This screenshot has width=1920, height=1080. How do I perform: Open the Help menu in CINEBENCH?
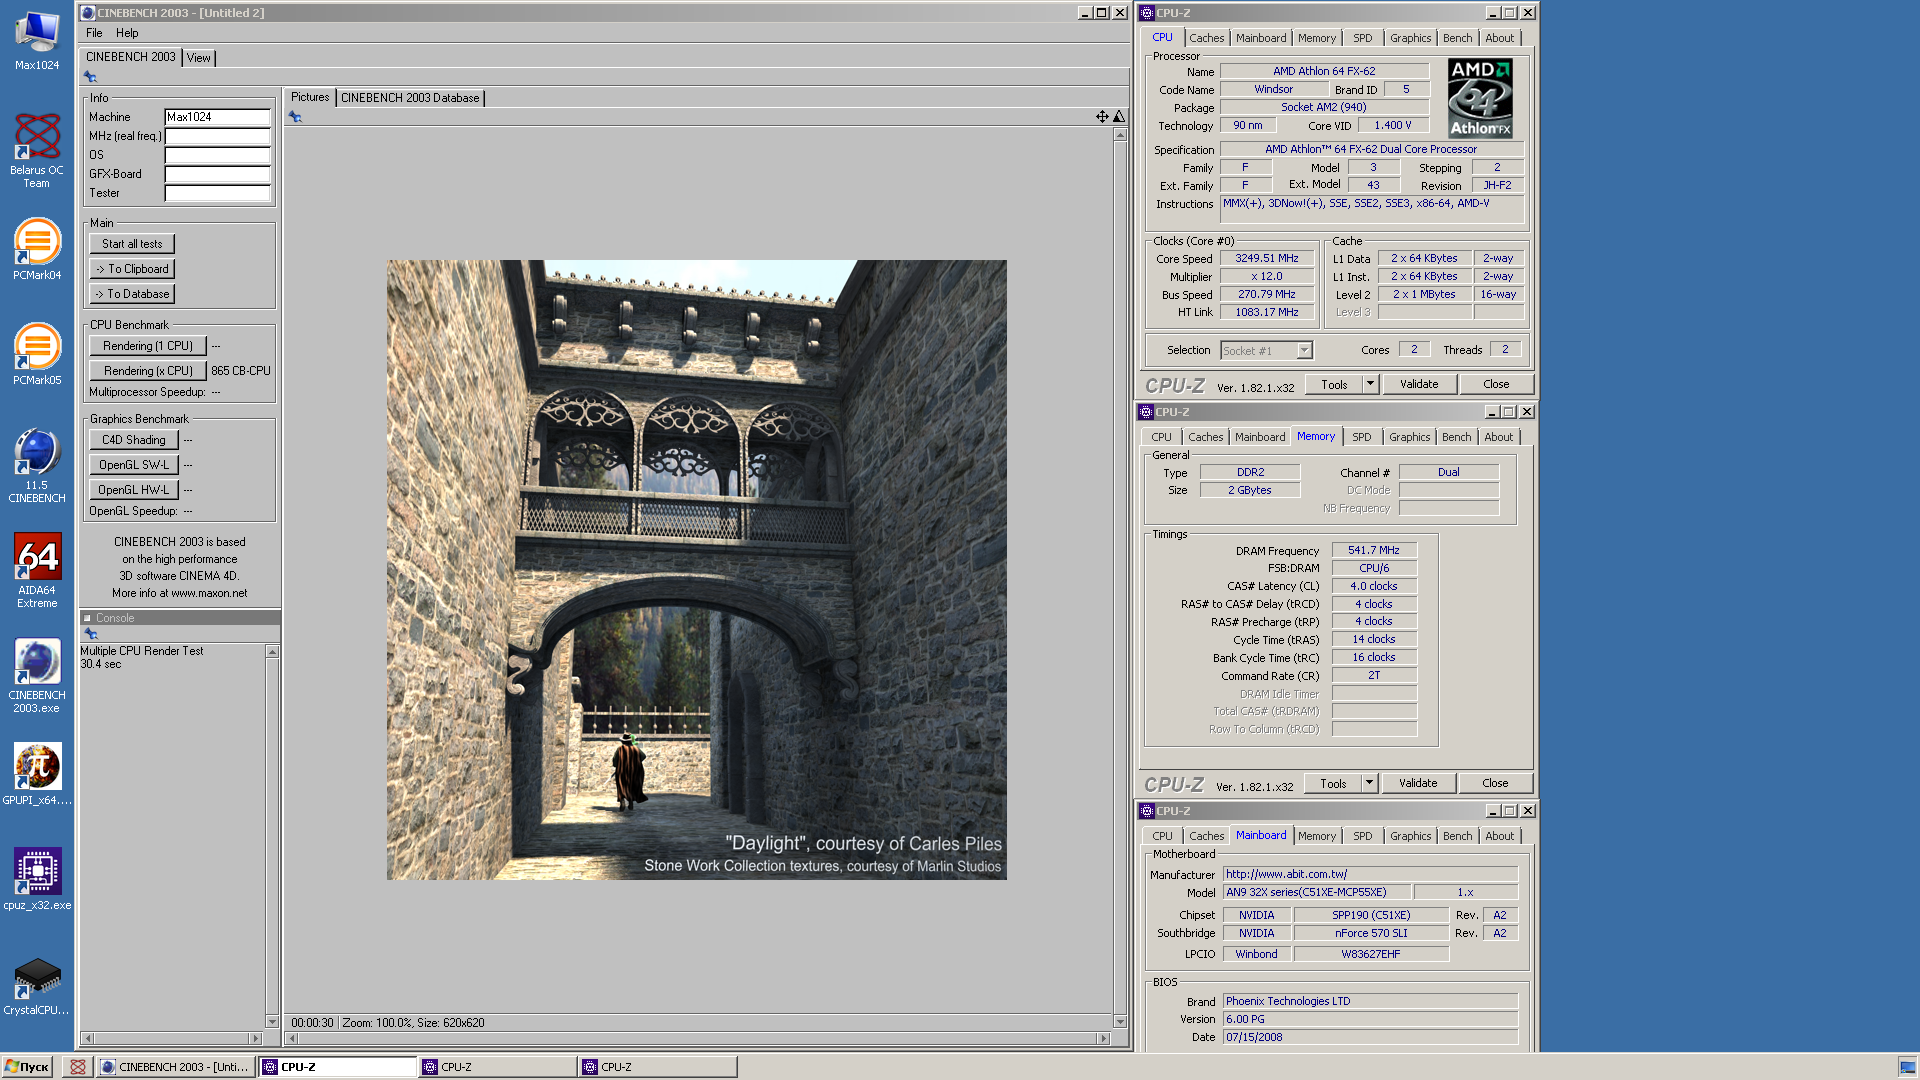pyautogui.click(x=127, y=33)
